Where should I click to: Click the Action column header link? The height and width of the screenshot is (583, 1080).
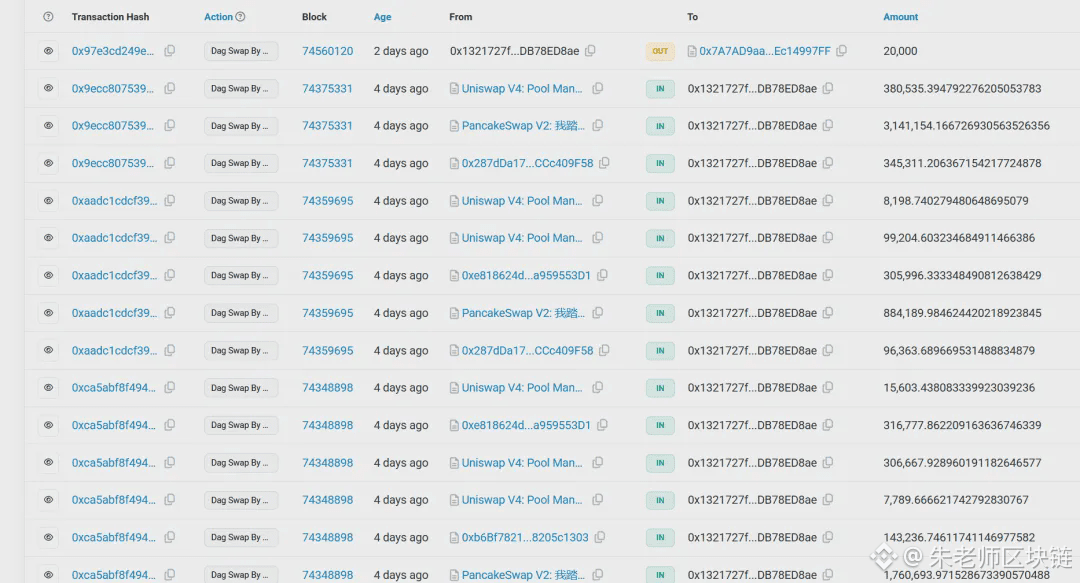(218, 17)
